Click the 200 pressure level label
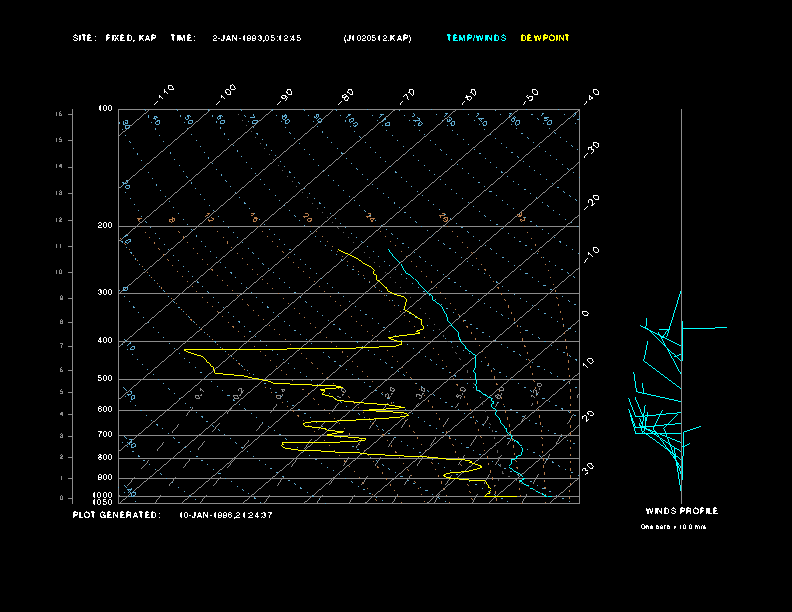The image size is (792, 612). 105,226
